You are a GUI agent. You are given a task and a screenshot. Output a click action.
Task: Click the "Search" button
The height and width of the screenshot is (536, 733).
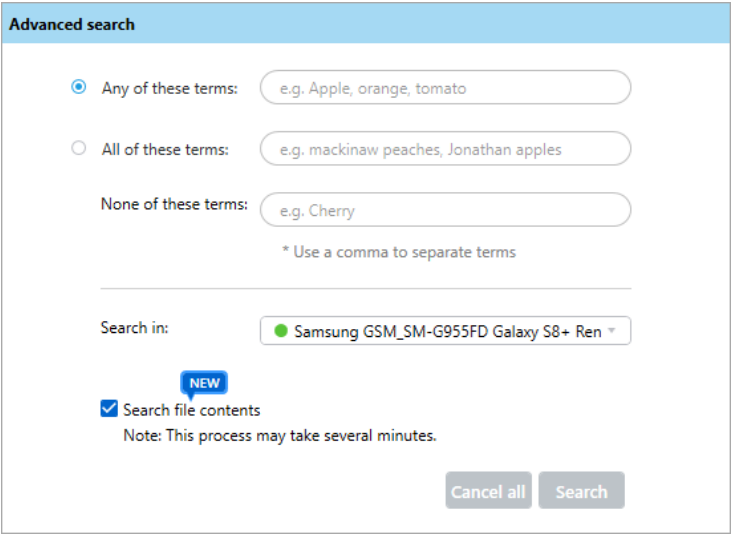[x=582, y=491]
